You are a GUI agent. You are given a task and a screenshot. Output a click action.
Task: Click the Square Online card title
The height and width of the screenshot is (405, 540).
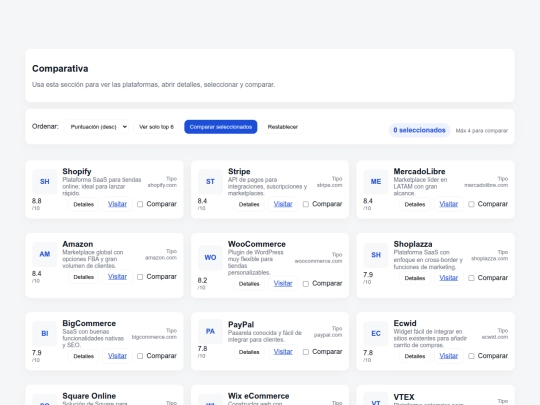[89, 396]
